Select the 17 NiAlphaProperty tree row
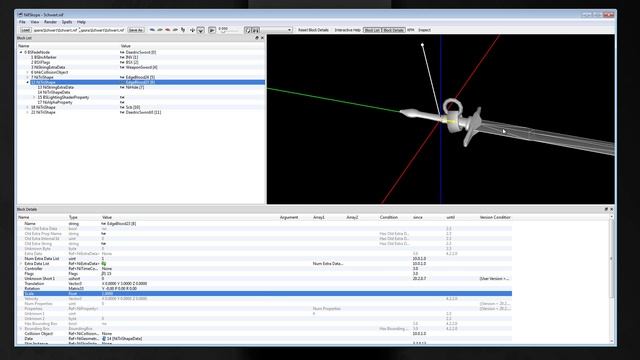This screenshot has width=640, height=360. (x=141, y=102)
